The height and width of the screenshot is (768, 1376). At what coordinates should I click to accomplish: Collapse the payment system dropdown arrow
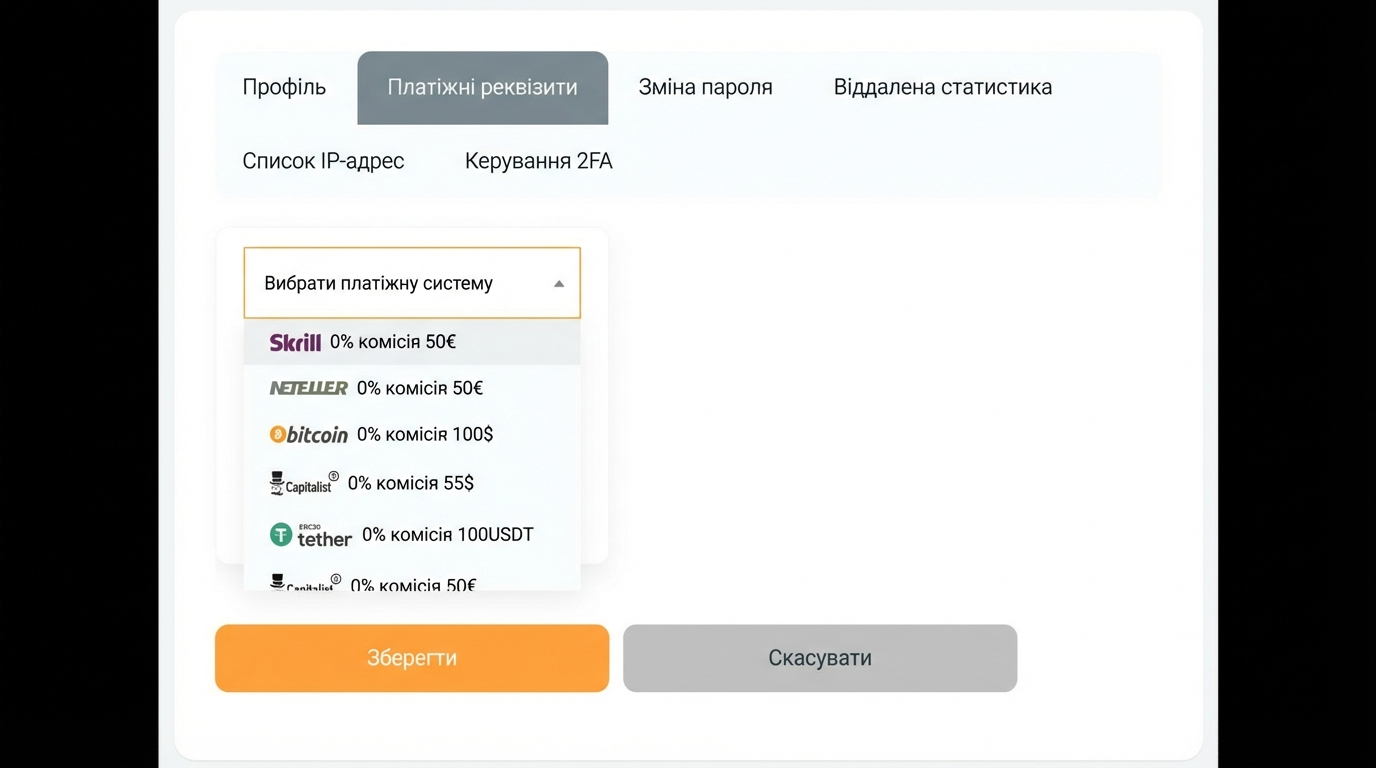coord(559,283)
